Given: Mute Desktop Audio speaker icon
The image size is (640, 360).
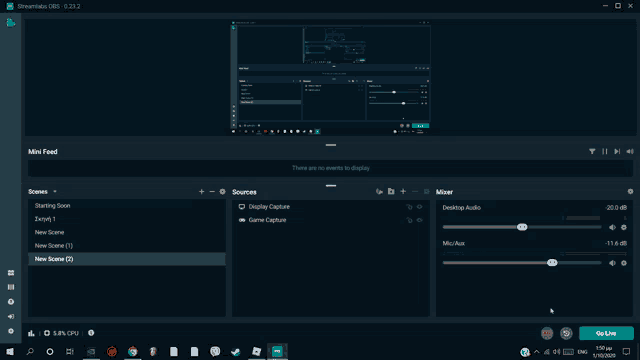Looking at the screenshot, I should pyautogui.click(x=612, y=227).
